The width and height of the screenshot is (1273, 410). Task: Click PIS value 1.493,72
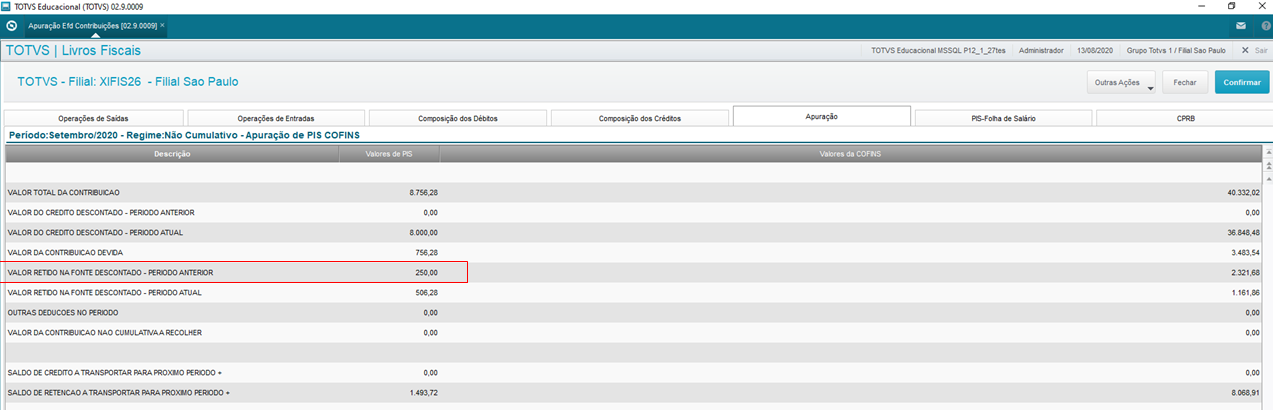point(423,392)
